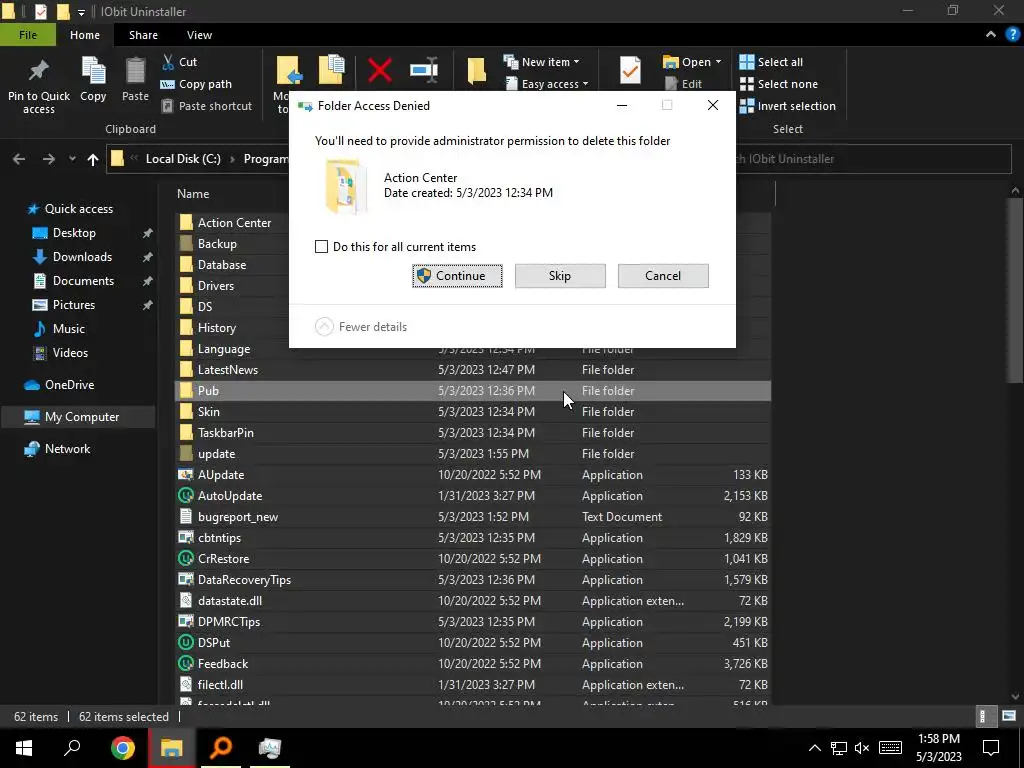Switch to the View ribbon tab
Viewport: 1024px width, 768px height.
(199, 35)
